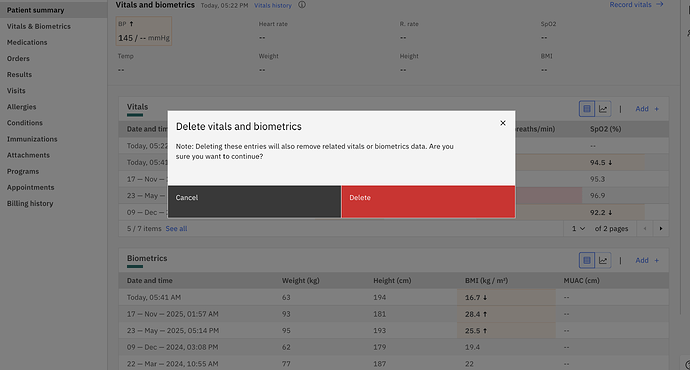This screenshot has height=370, width=690.
Task: Click Add in the Vitals section
Action: coord(642,109)
